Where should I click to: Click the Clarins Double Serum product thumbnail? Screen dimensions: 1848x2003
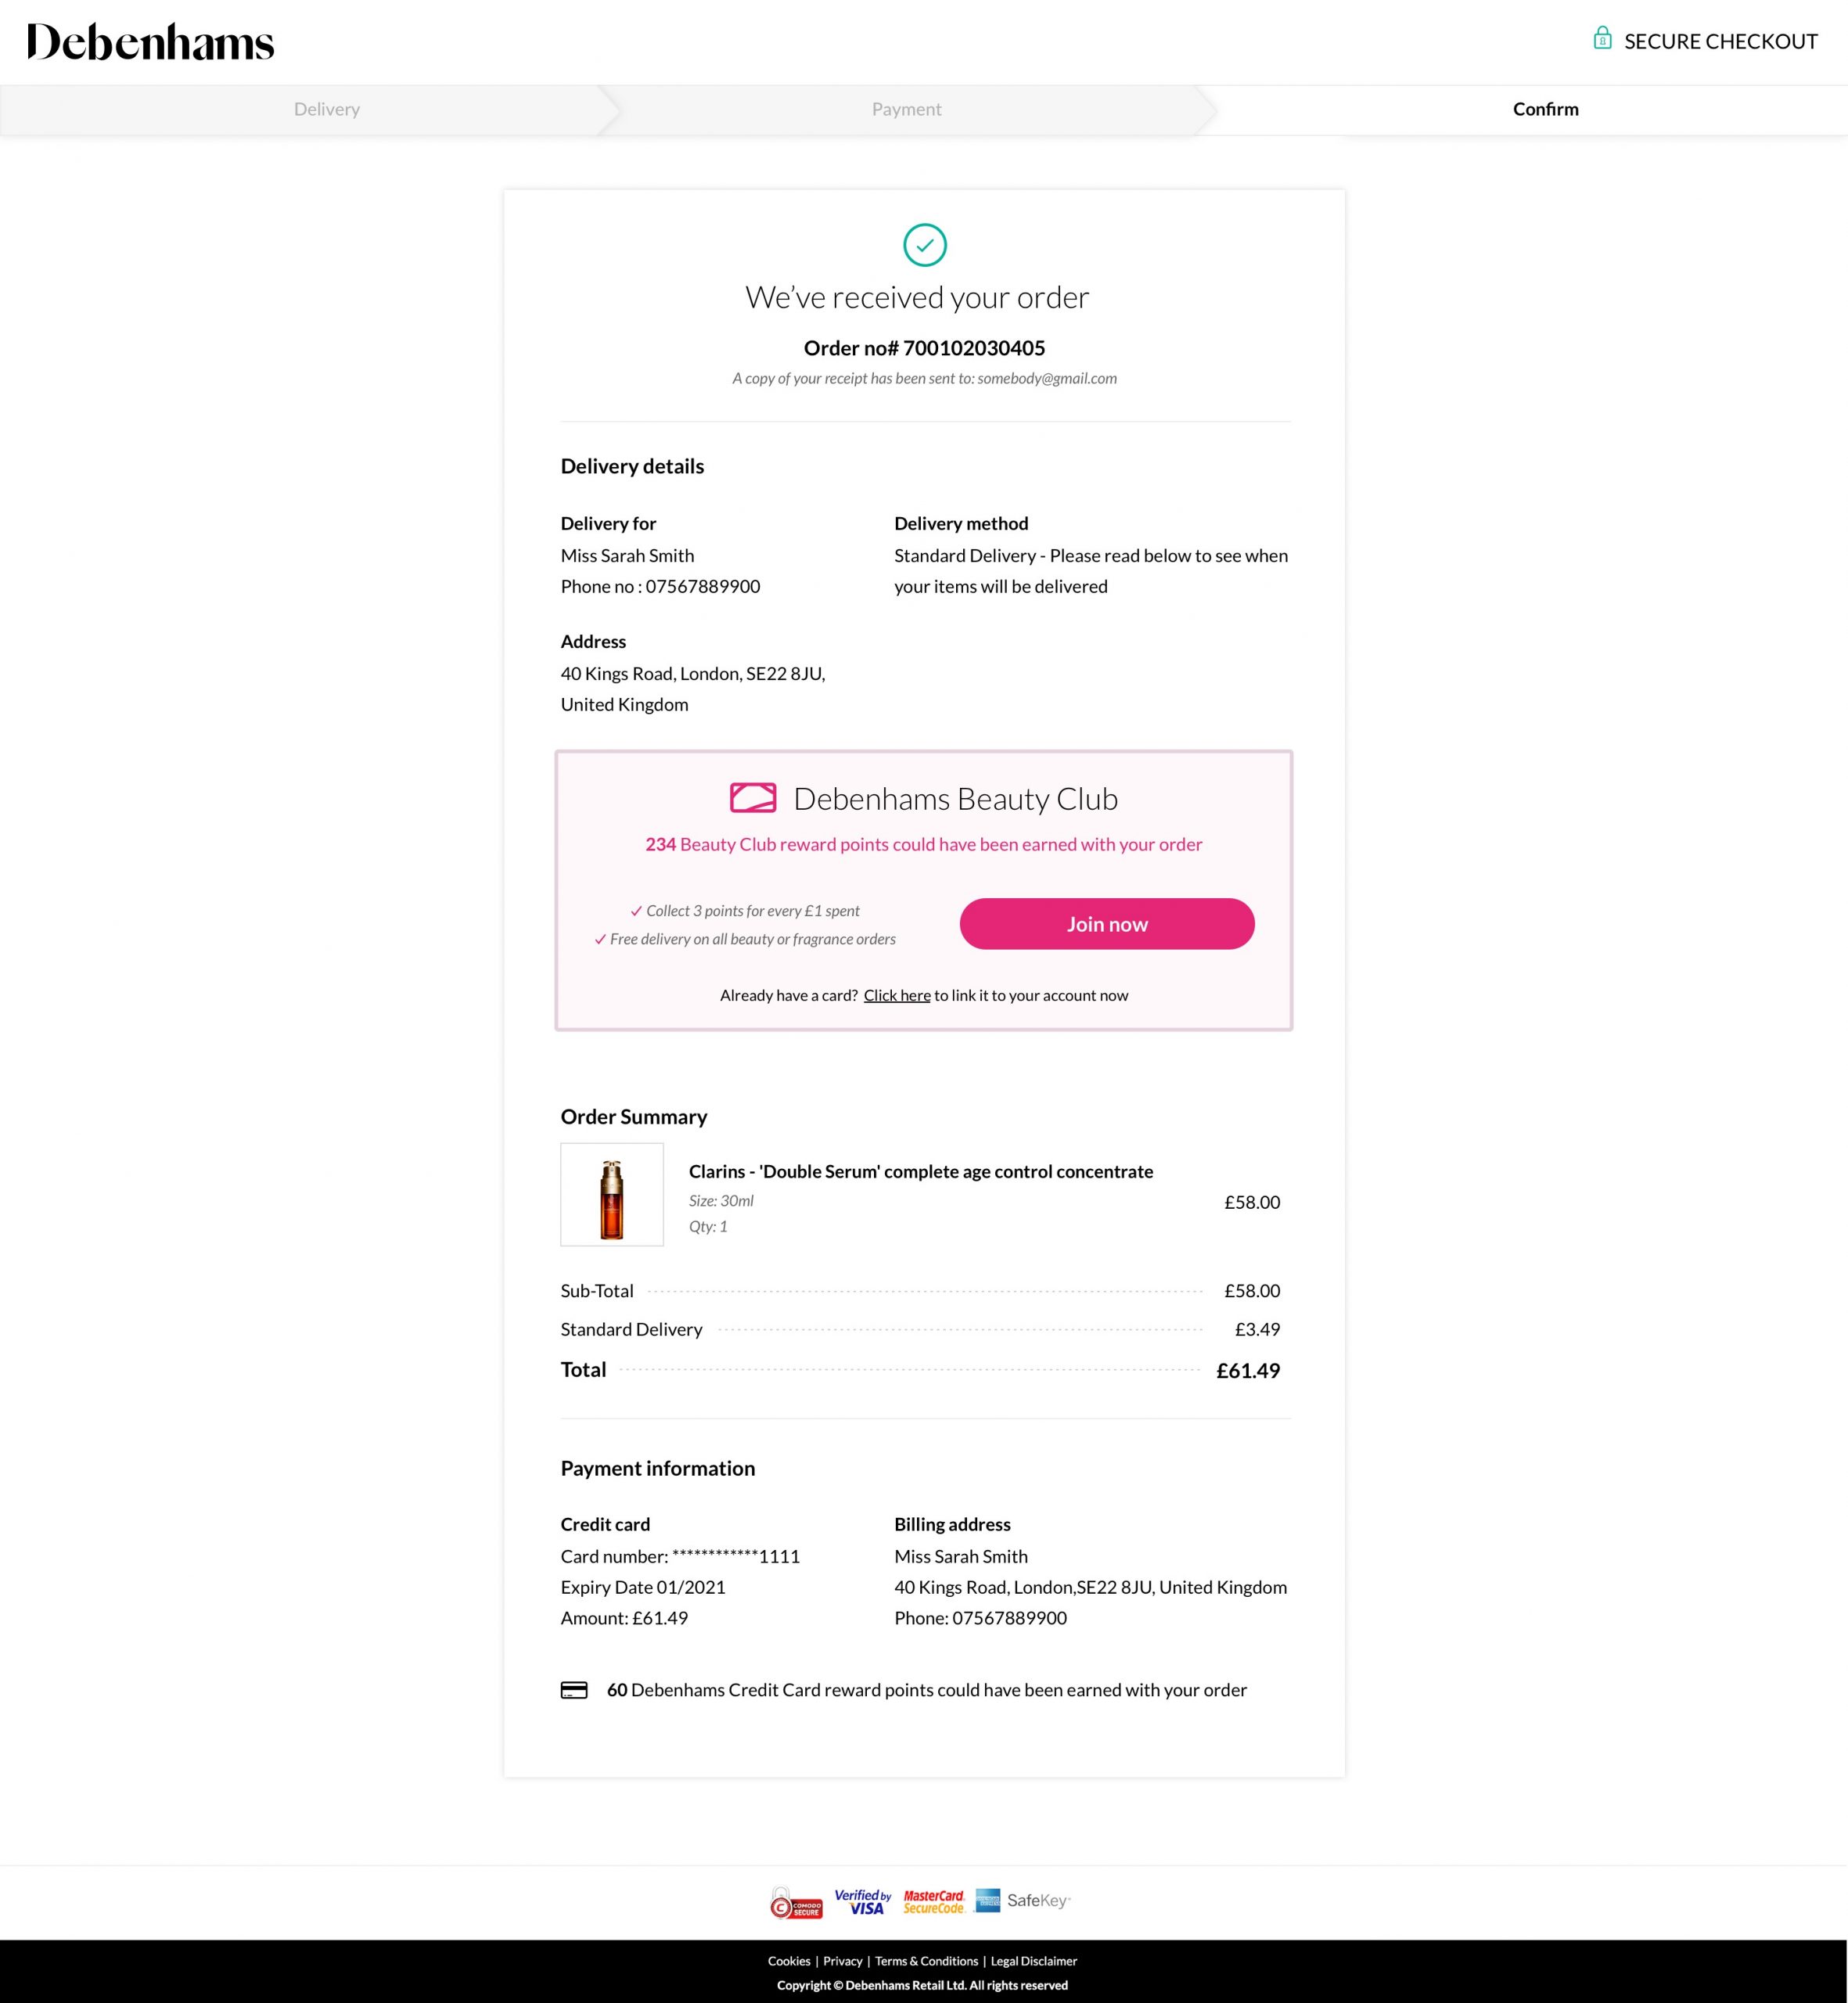pos(612,1195)
